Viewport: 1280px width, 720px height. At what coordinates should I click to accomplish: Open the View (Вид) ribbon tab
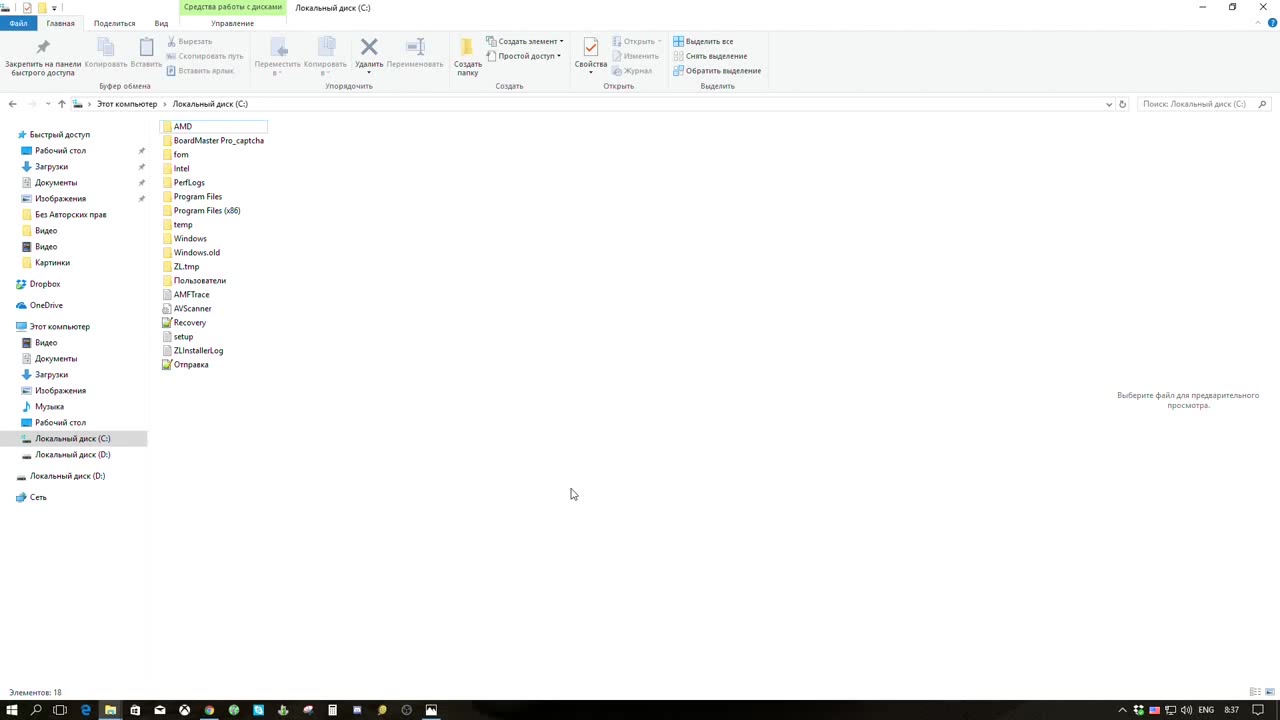pyautogui.click(x=161, y=23)
